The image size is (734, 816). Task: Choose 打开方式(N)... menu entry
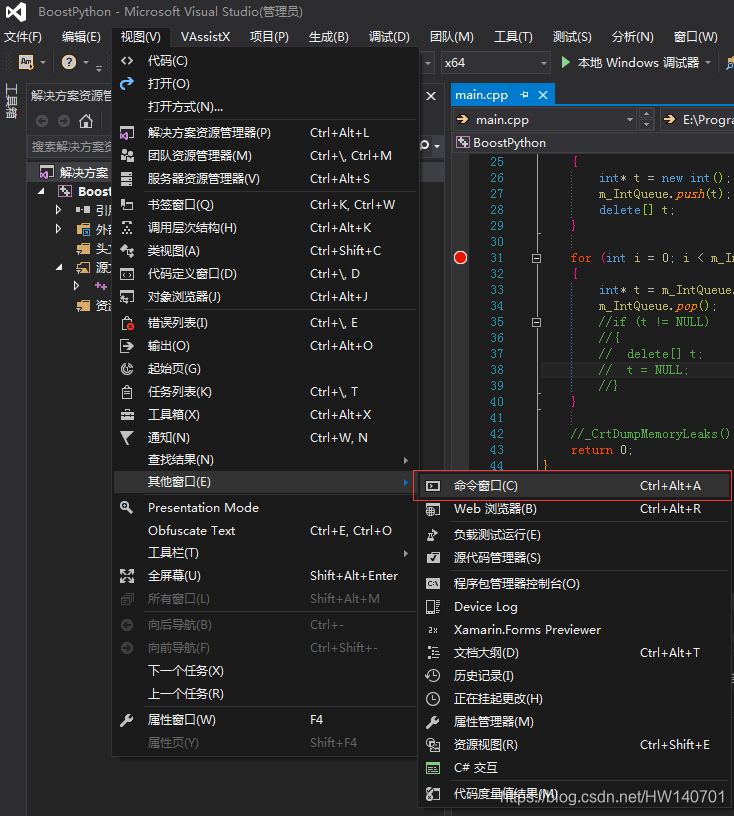265,107
